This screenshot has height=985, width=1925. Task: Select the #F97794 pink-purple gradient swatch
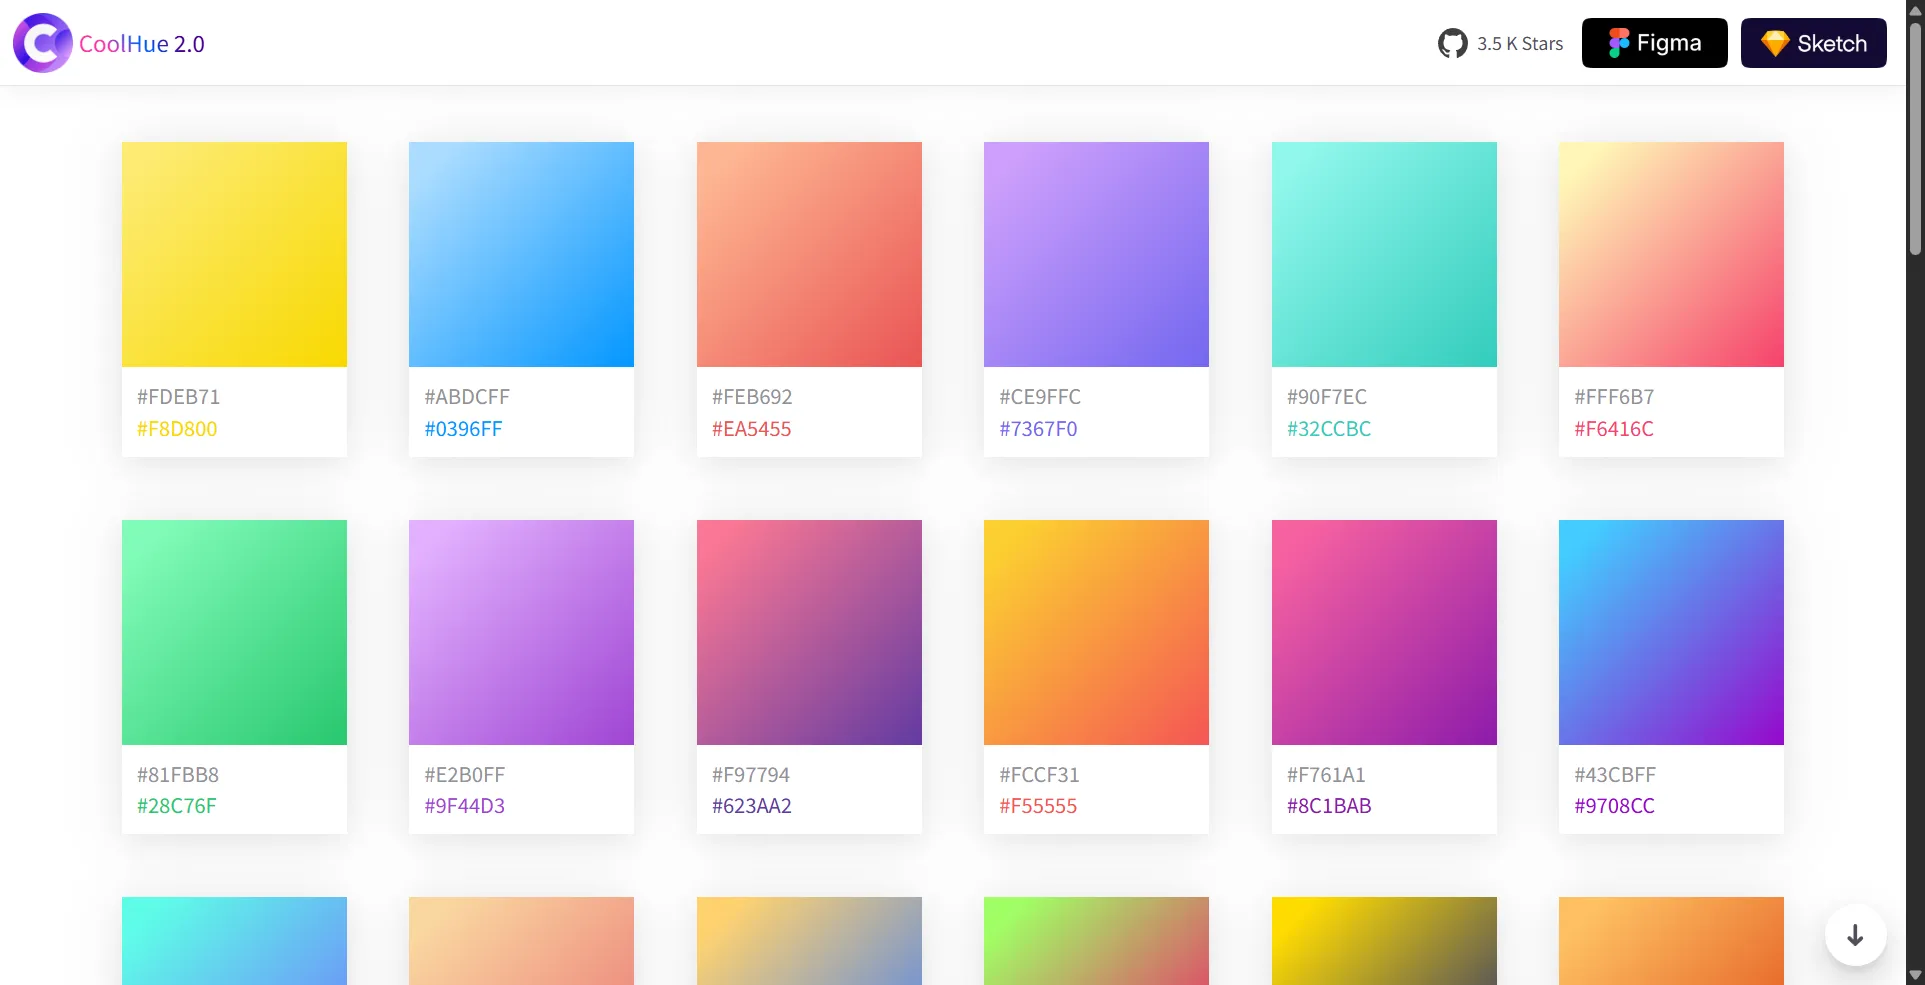coord(809,632)
